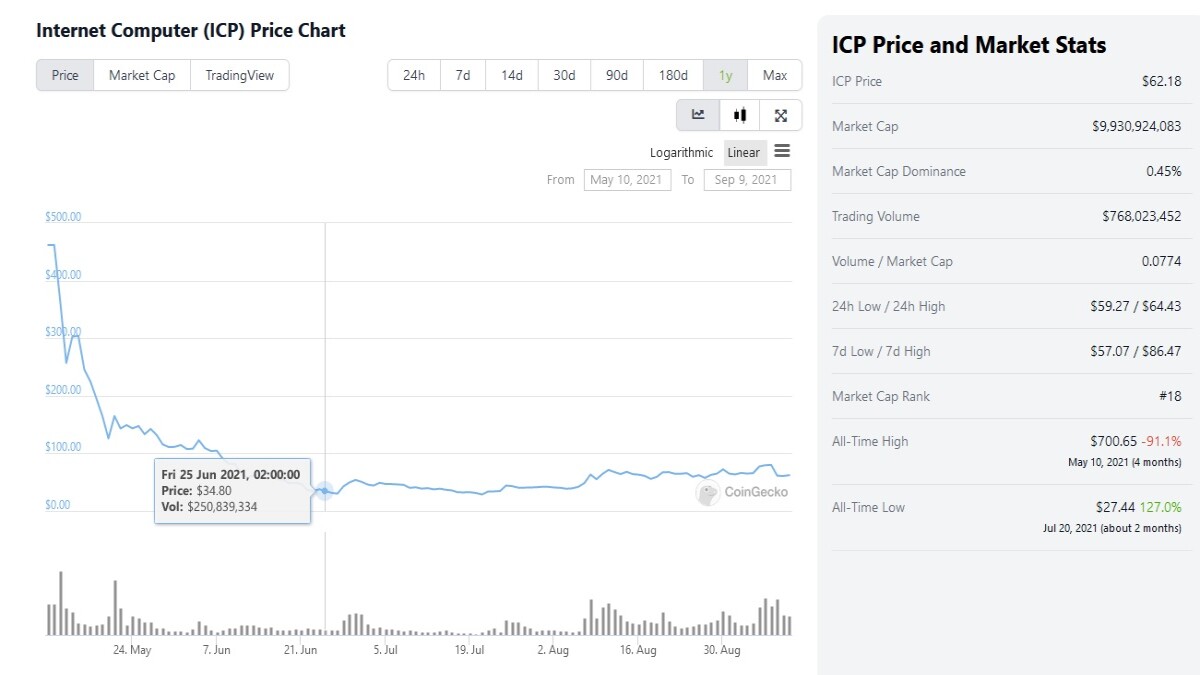1200x675 pixels.
Task: Select the Price tab
Action: coord(65,75)
